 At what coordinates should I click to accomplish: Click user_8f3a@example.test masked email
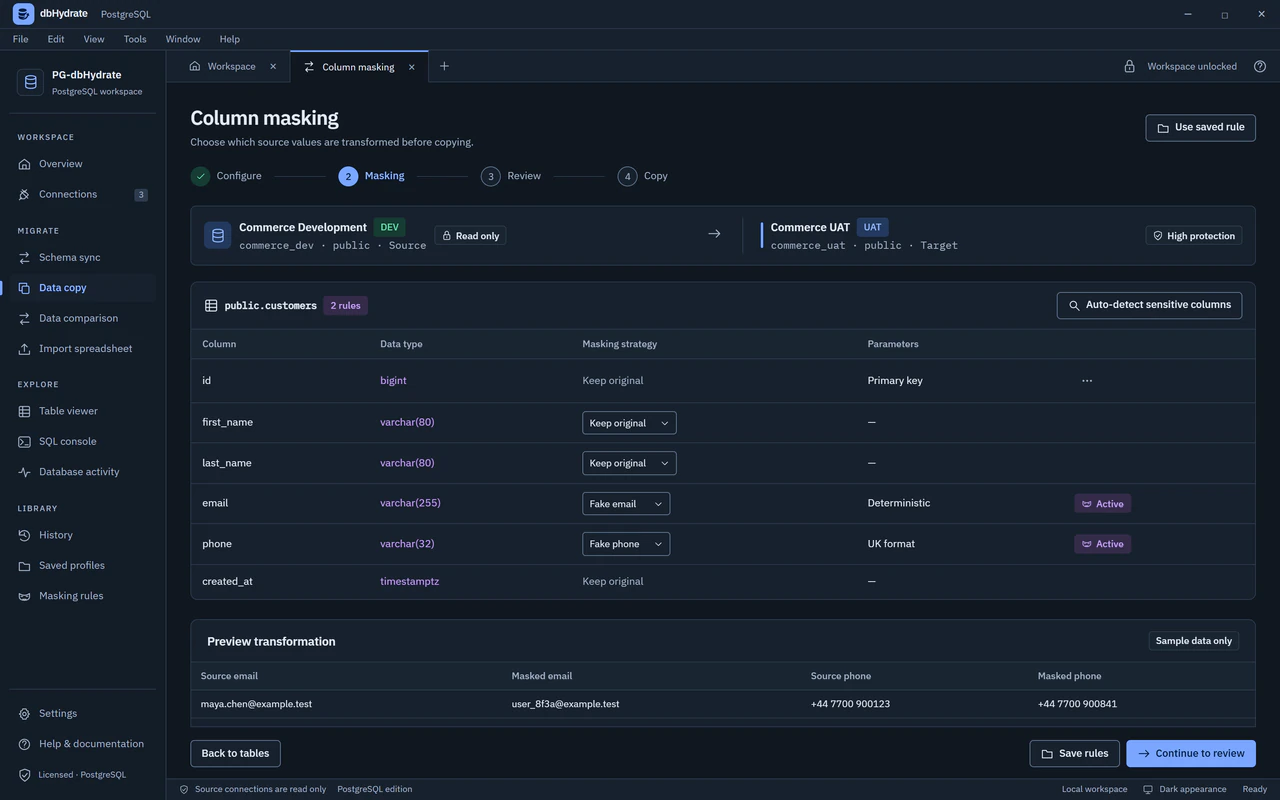[x=565, y=704]
